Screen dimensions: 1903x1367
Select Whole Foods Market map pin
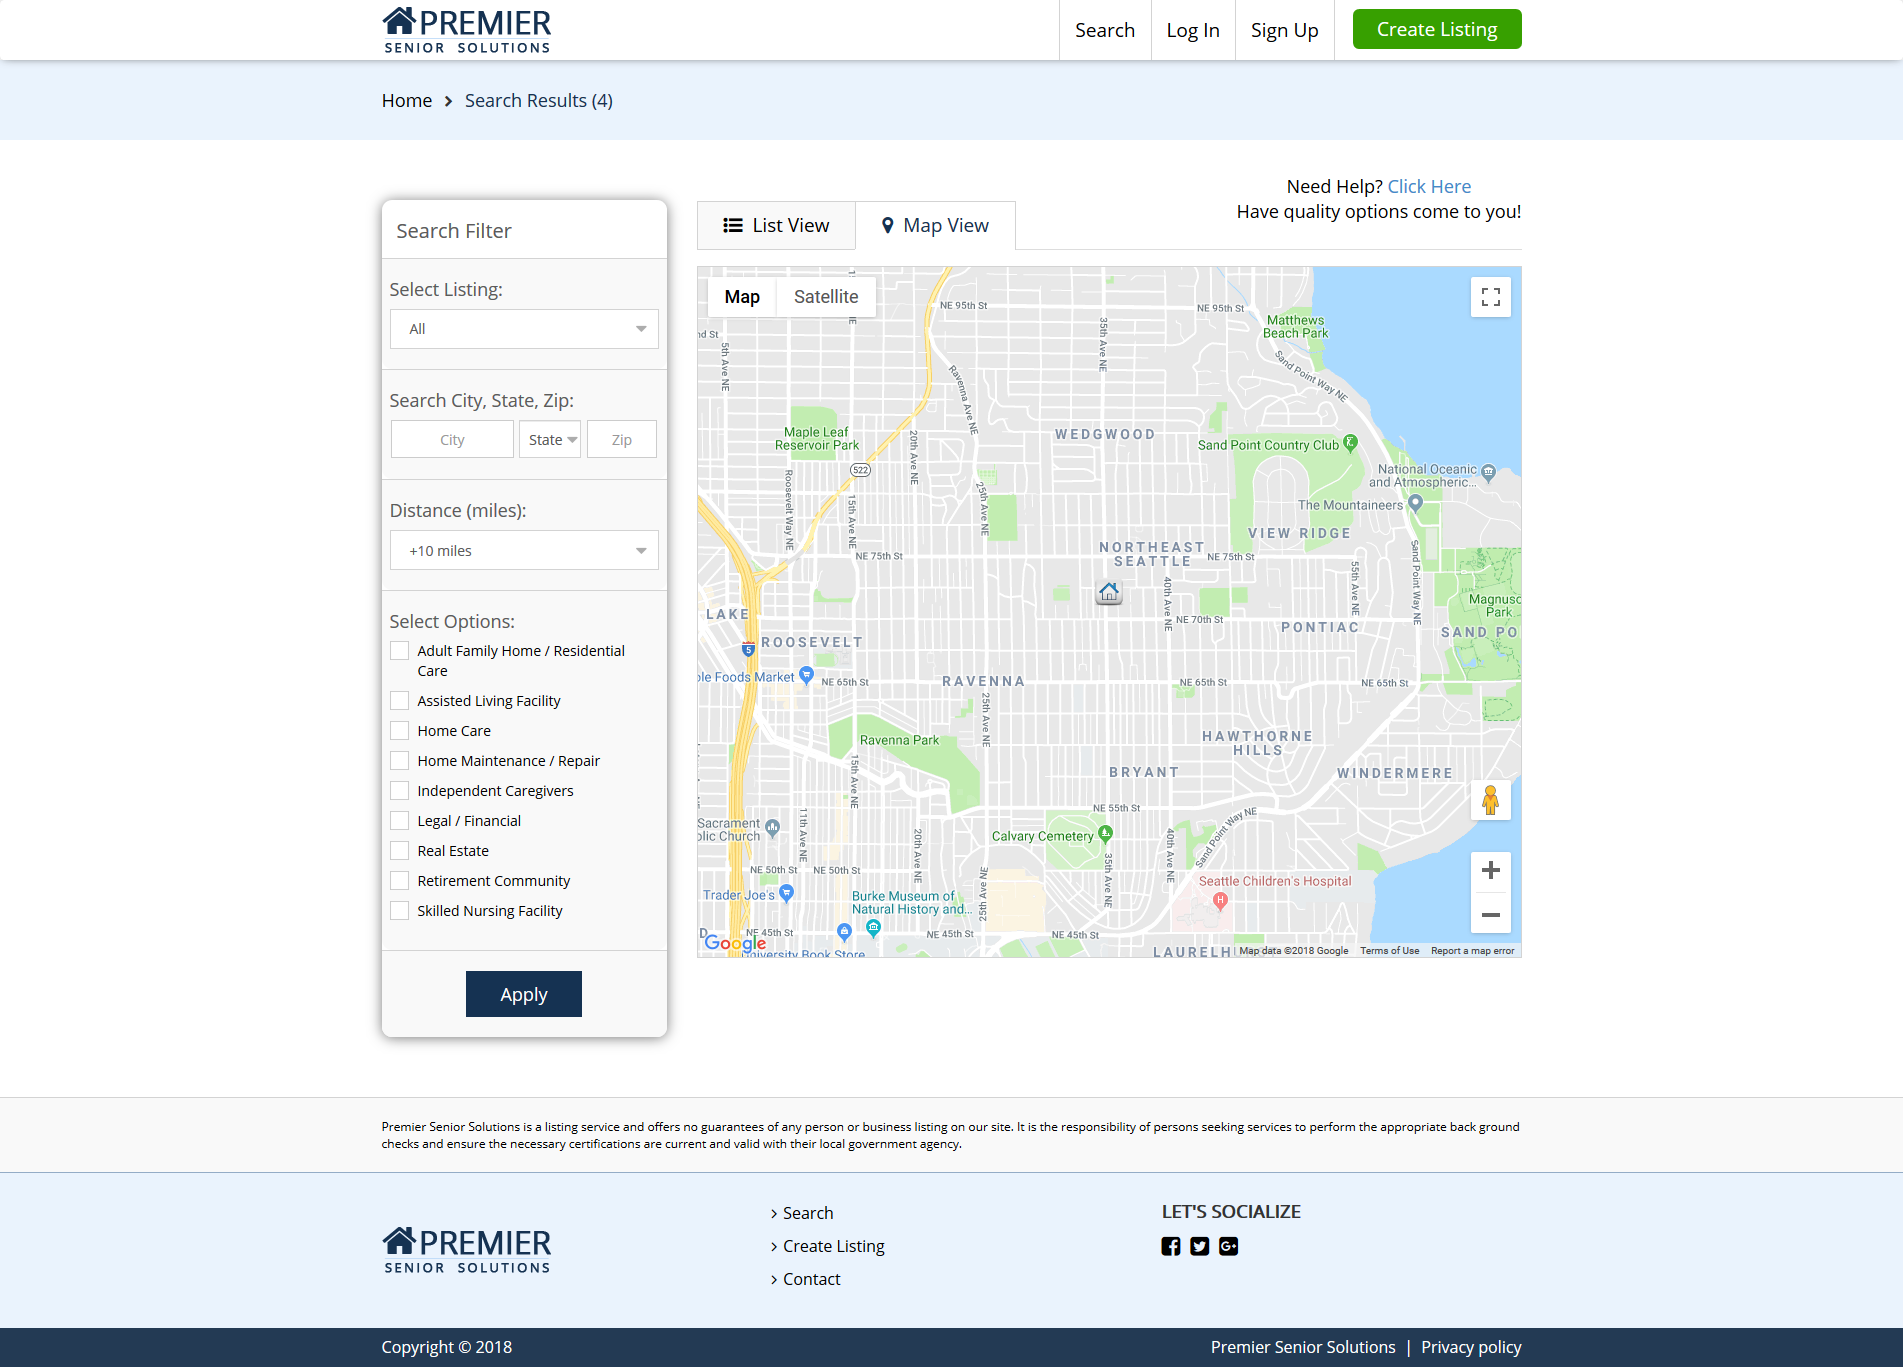(x=806, y=675)
